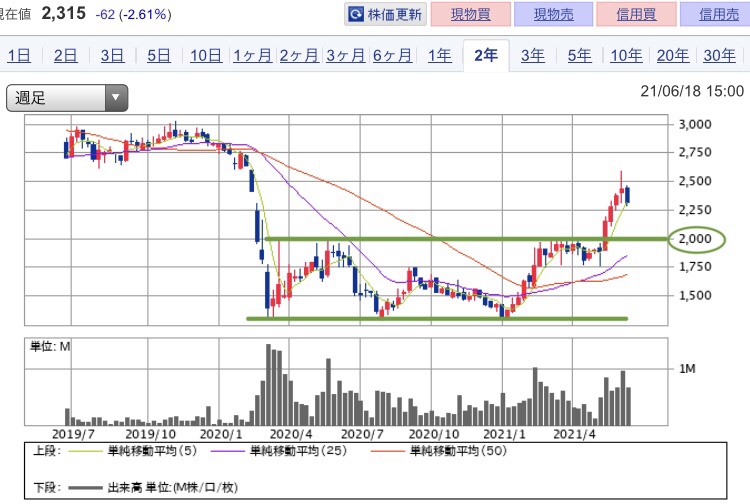Switch to the 5日 period tab

coord(159,55)
